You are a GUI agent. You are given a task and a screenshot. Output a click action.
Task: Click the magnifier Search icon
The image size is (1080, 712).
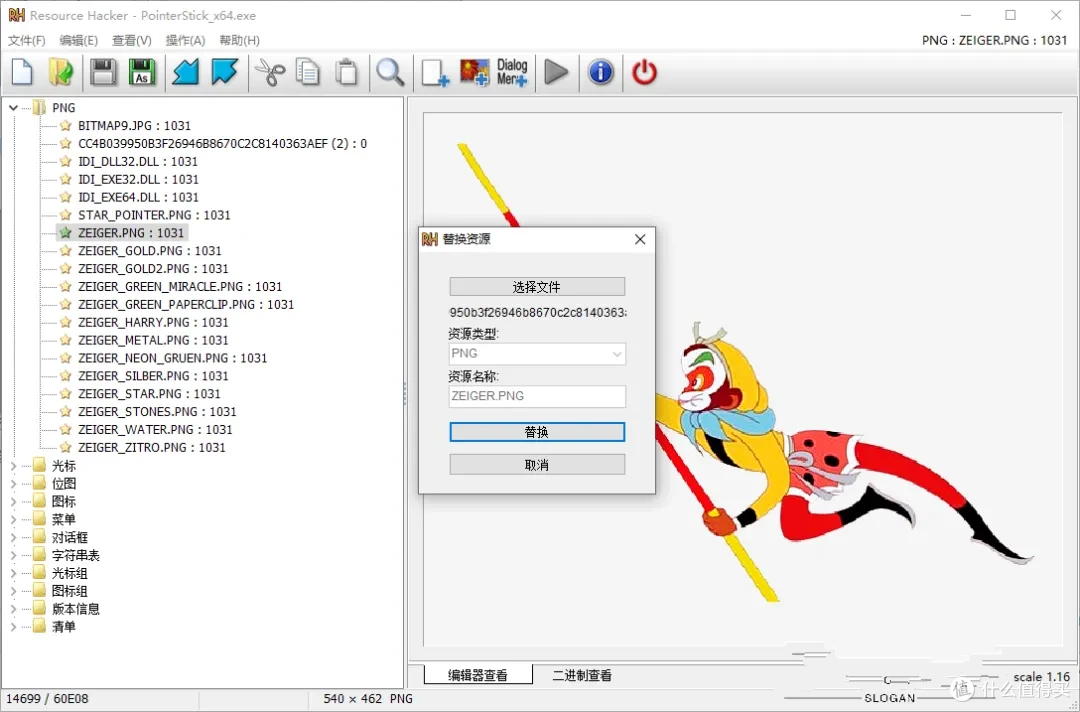click(x=390, y=73)
